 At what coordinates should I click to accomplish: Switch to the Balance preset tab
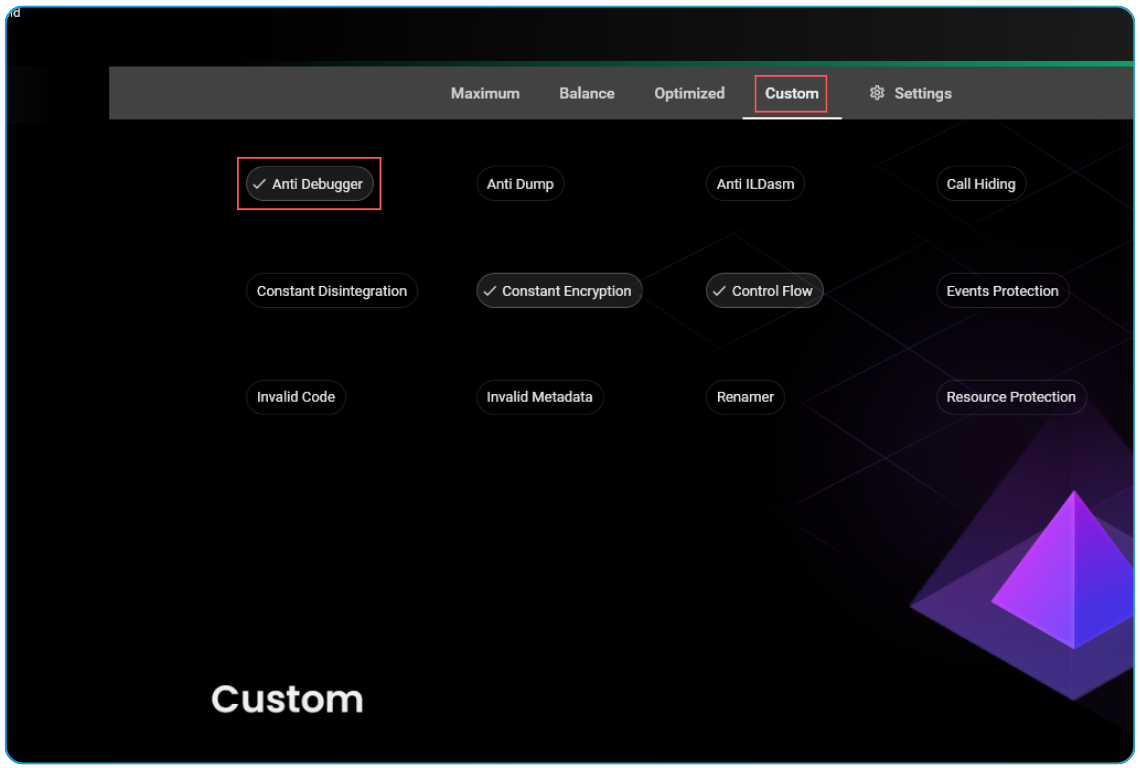pos(587,92)
